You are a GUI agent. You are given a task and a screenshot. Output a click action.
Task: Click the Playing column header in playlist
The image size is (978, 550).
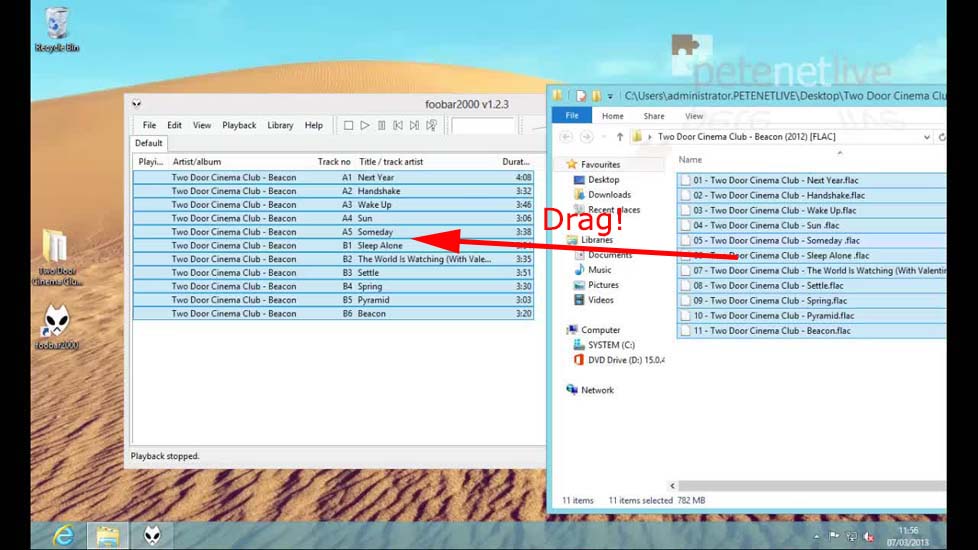(x=150, y=162)
